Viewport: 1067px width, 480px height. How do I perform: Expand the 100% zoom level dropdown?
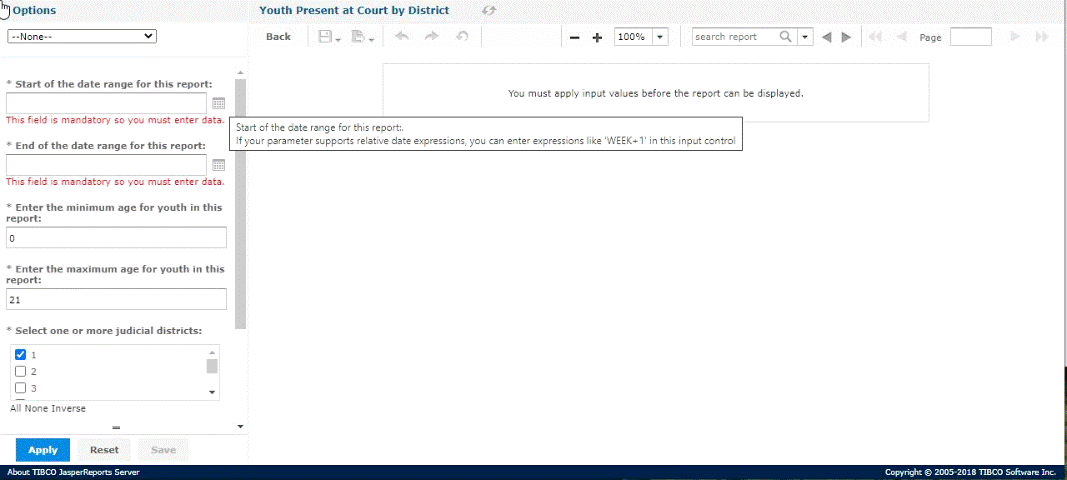(x=660, y=37)
